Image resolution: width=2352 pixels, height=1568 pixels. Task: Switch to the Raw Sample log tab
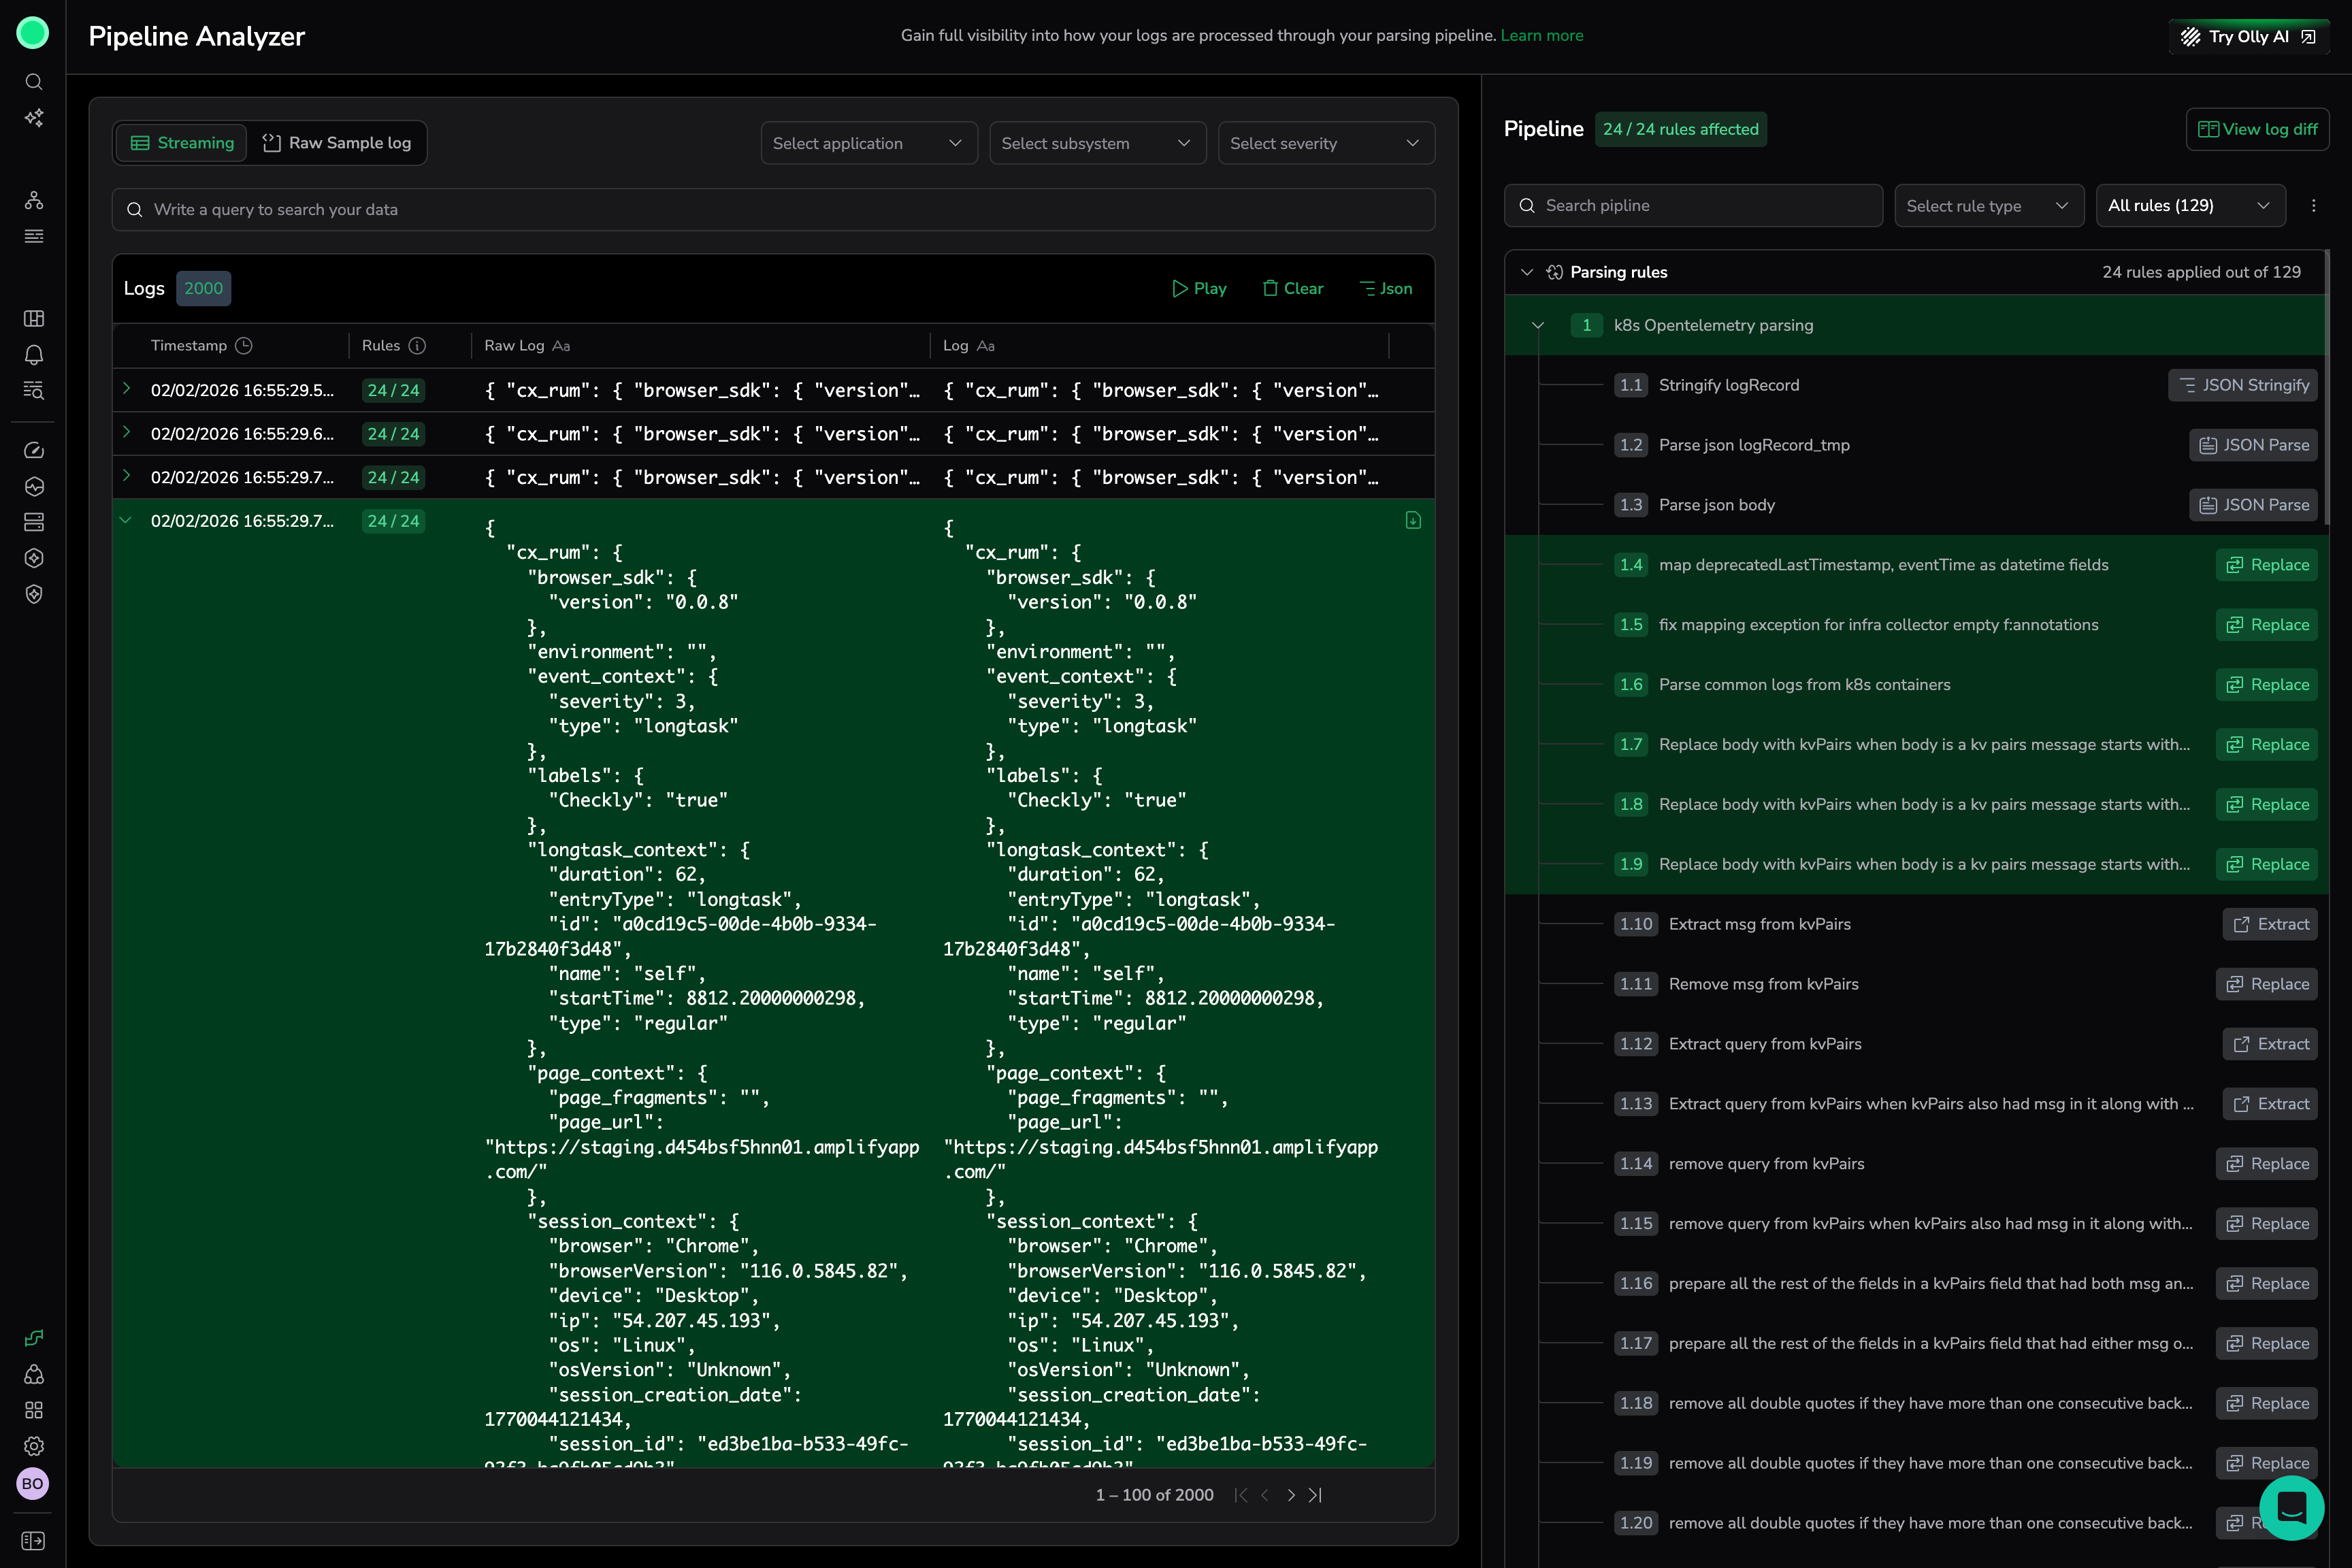(337, 143)
